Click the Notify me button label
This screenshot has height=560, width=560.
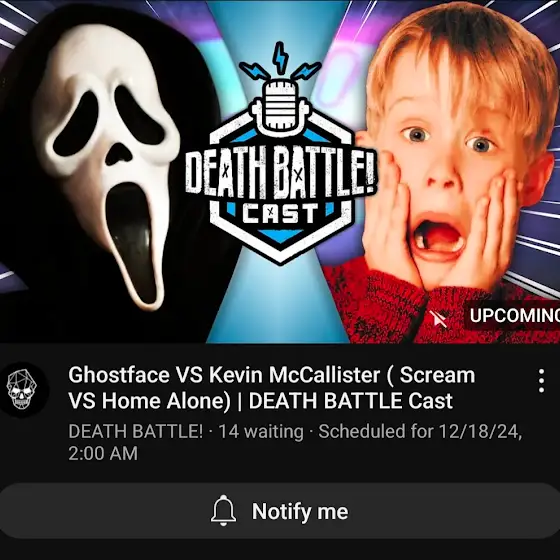(300, 511)
